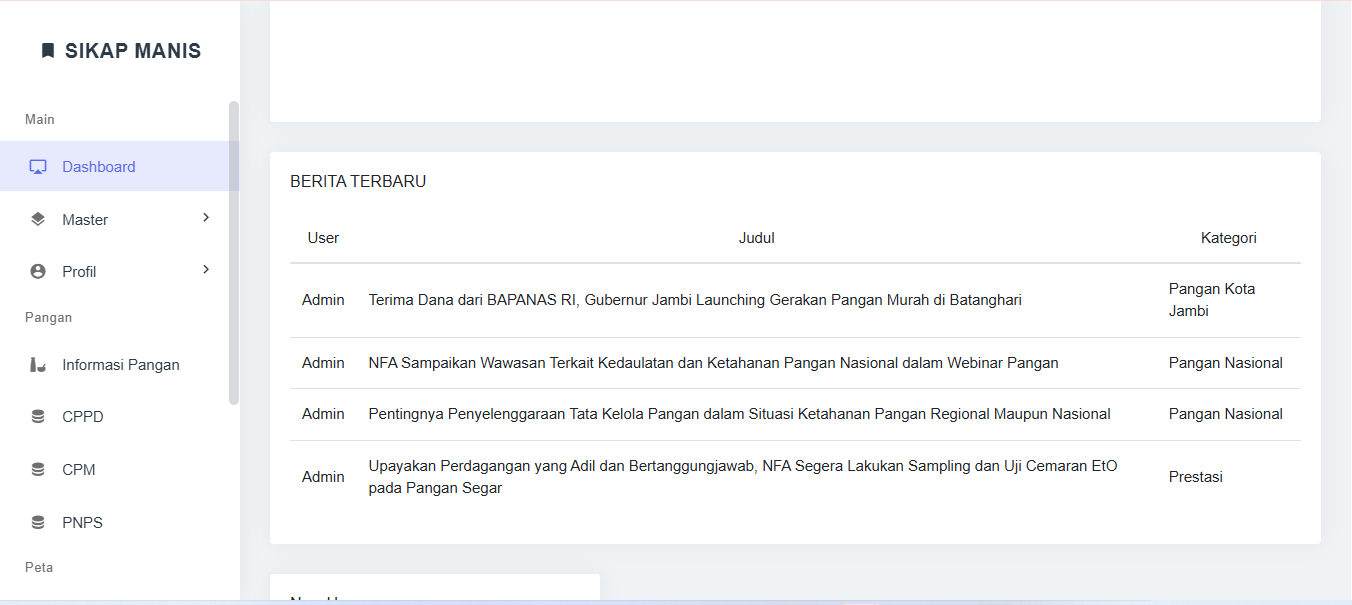1352x605 pixels.
Task: Click the Judul column header
Action: pyautogui.click(x=757, y=238)
